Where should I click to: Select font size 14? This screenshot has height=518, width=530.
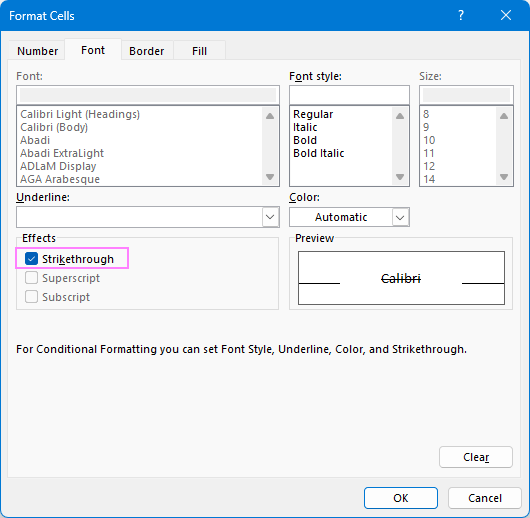tap(429, 179)
